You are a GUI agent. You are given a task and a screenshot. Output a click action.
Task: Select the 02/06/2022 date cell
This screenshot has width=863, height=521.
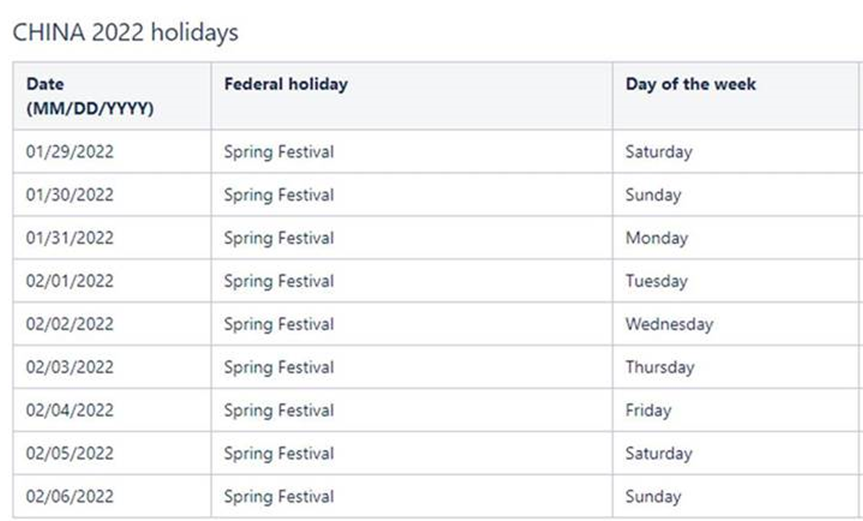70,496
